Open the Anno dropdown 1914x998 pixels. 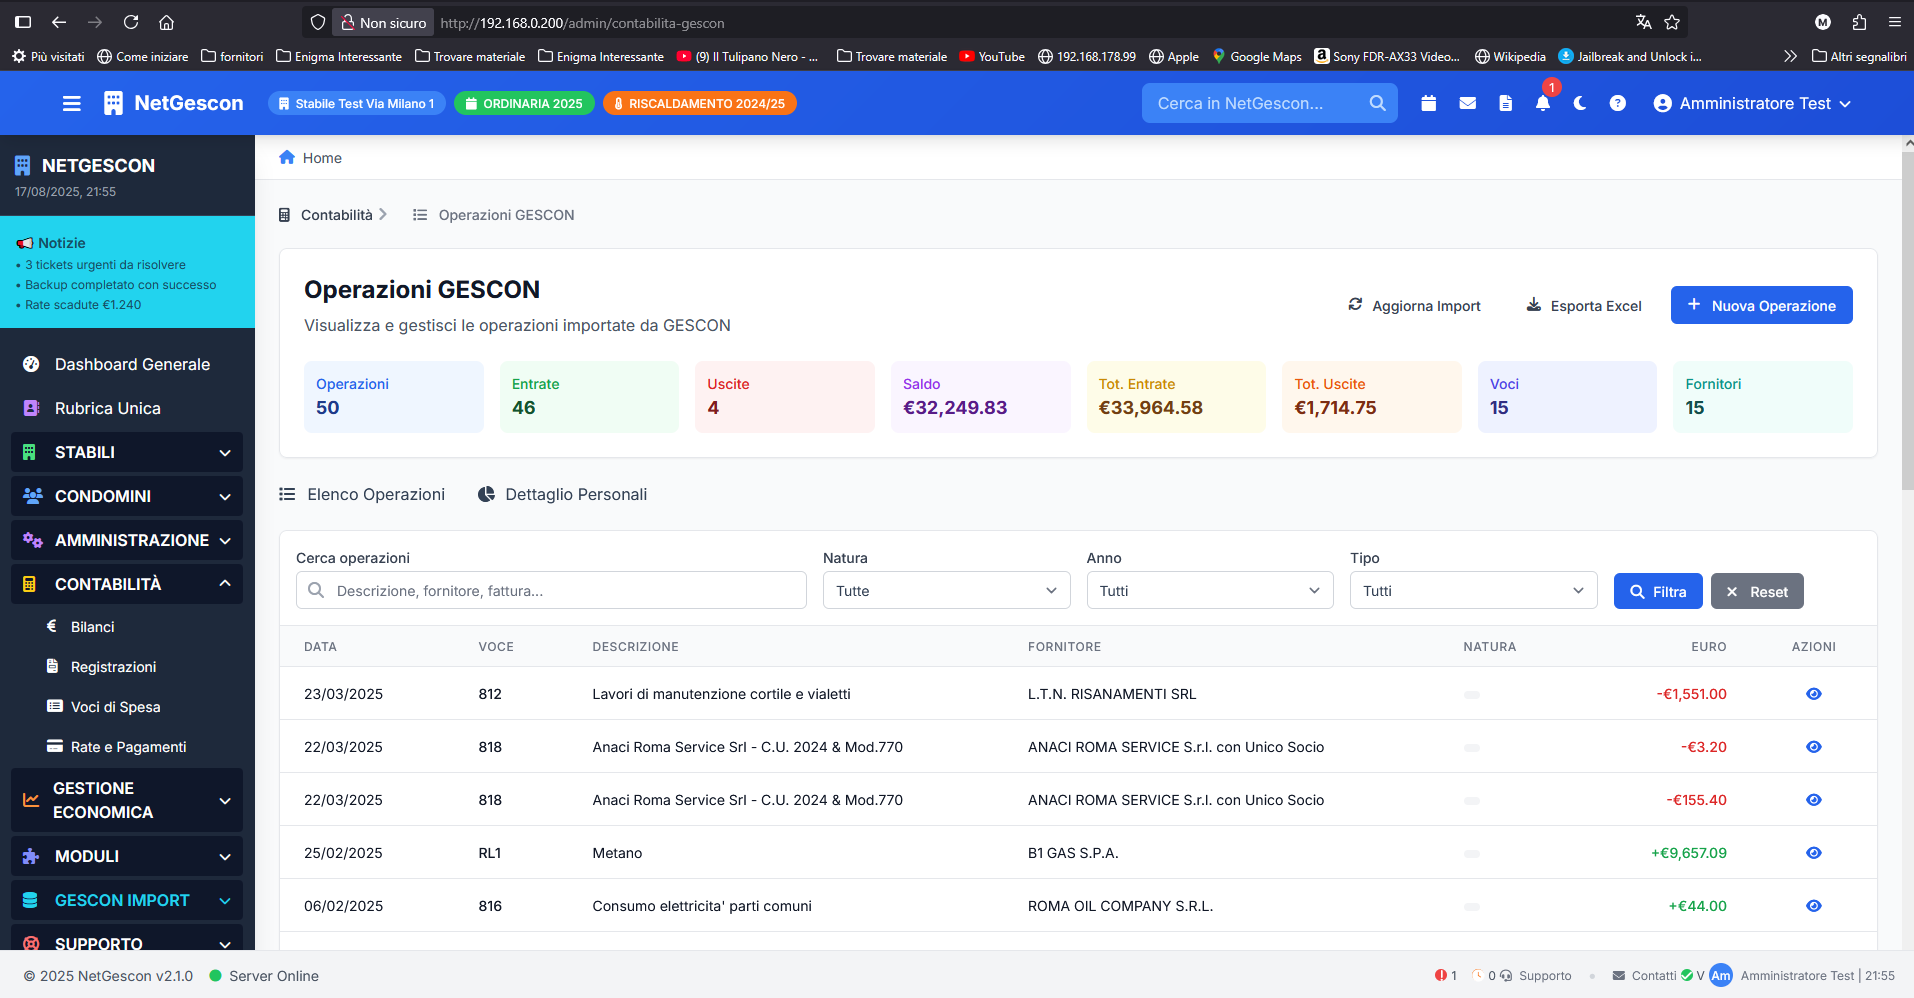(1210, 590)
